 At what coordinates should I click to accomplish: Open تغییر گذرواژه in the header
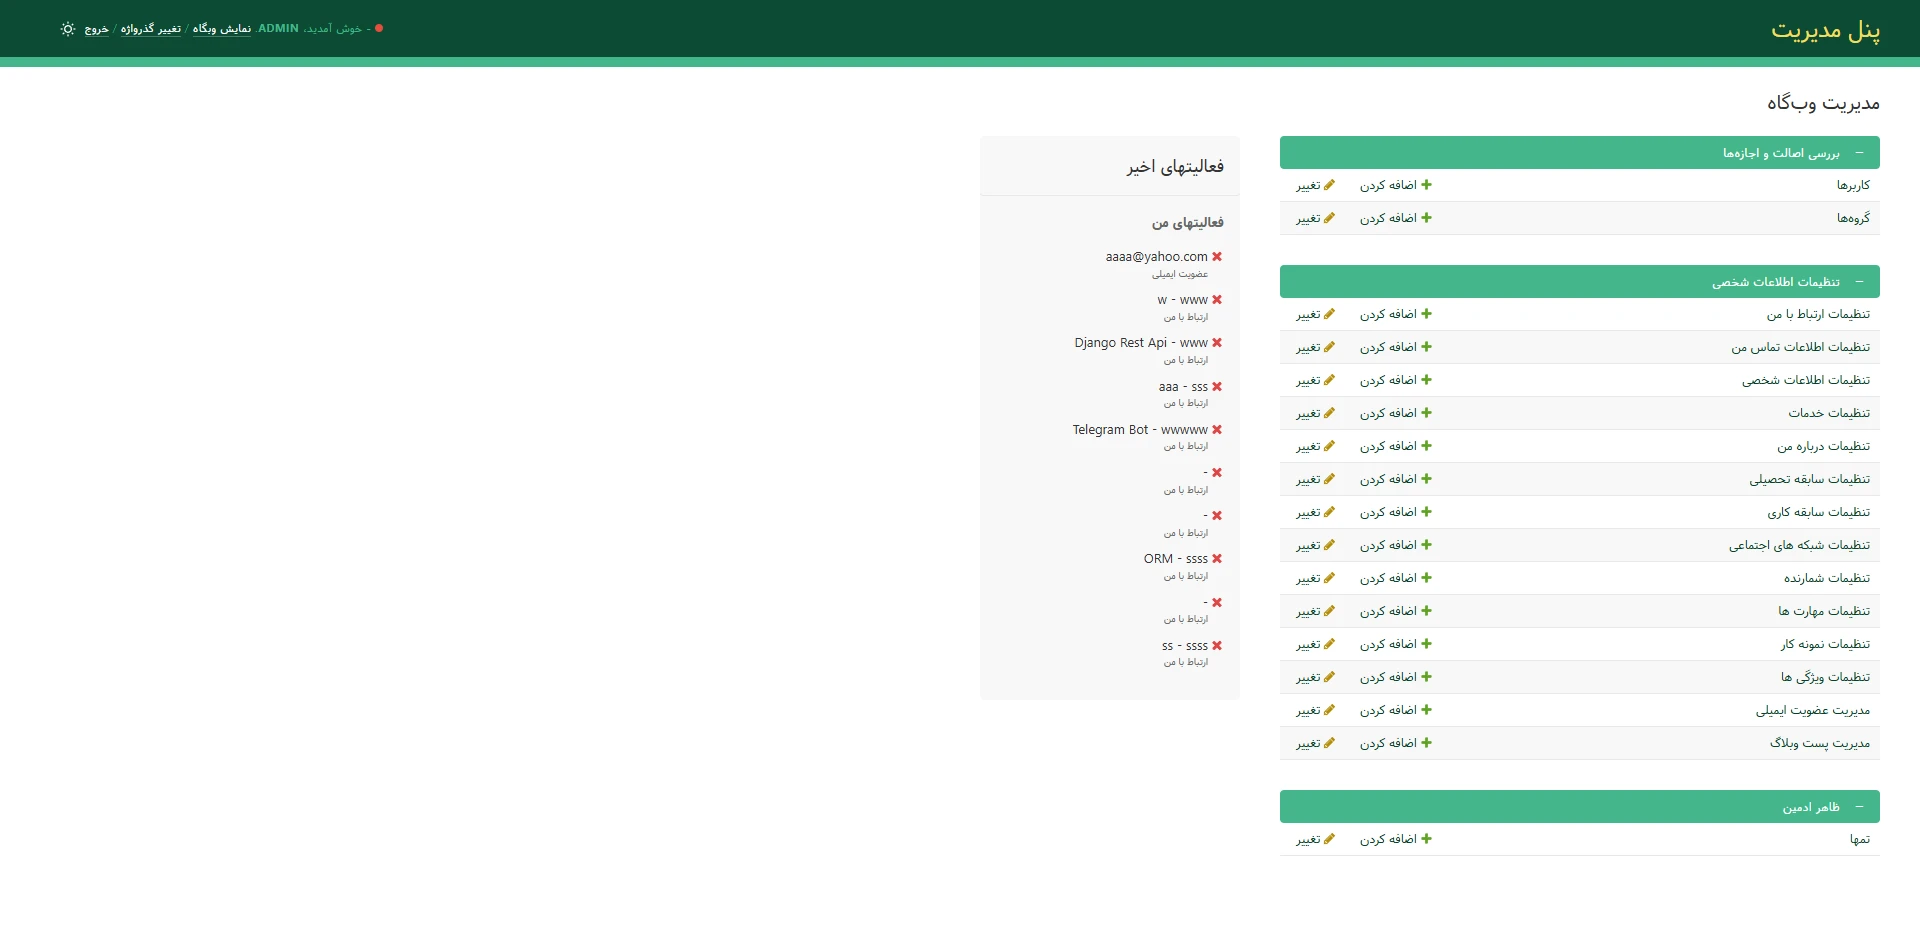tap(150, 29)
